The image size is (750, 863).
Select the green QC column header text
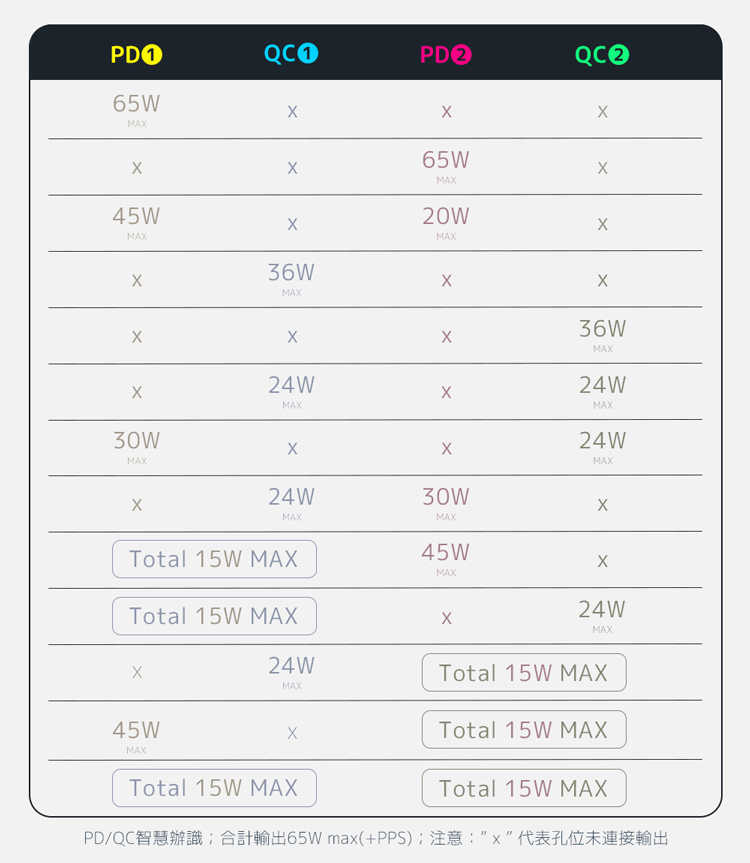(590, 56)
